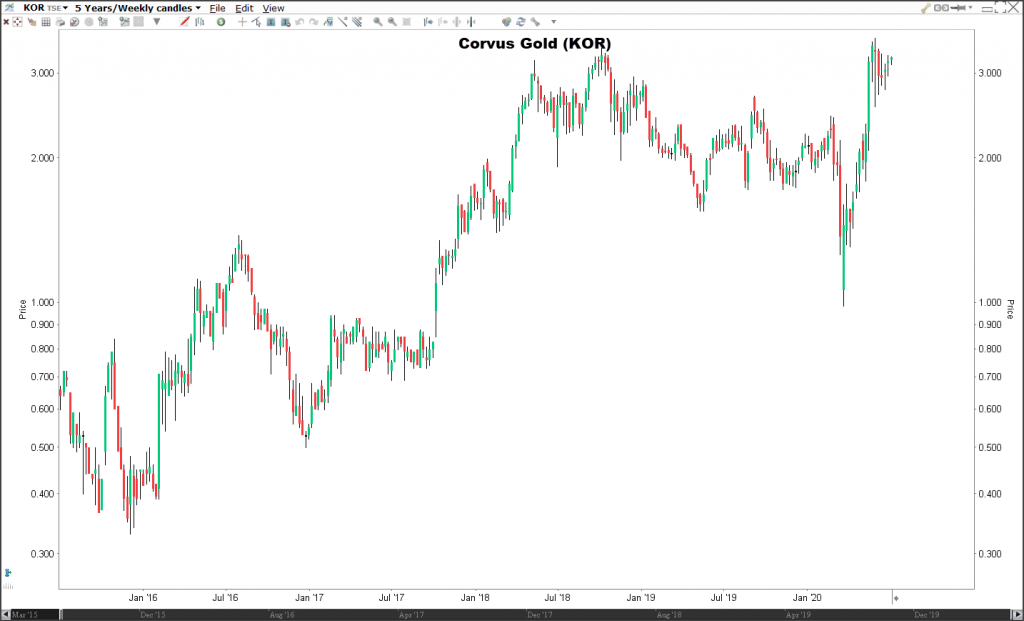Click the small diamond marker on date axis
The height and width of the screenshot is (621, 1024).
[896, 597]
